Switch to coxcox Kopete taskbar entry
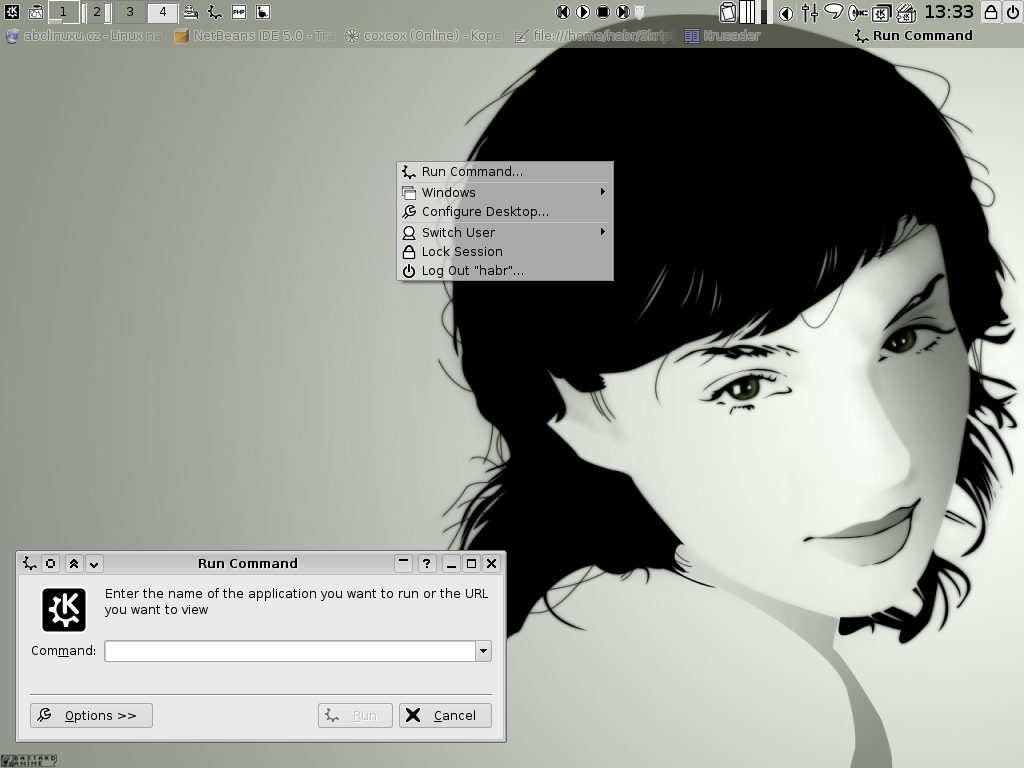Screen dimensions: 1024x768 (x=424, y=36)
